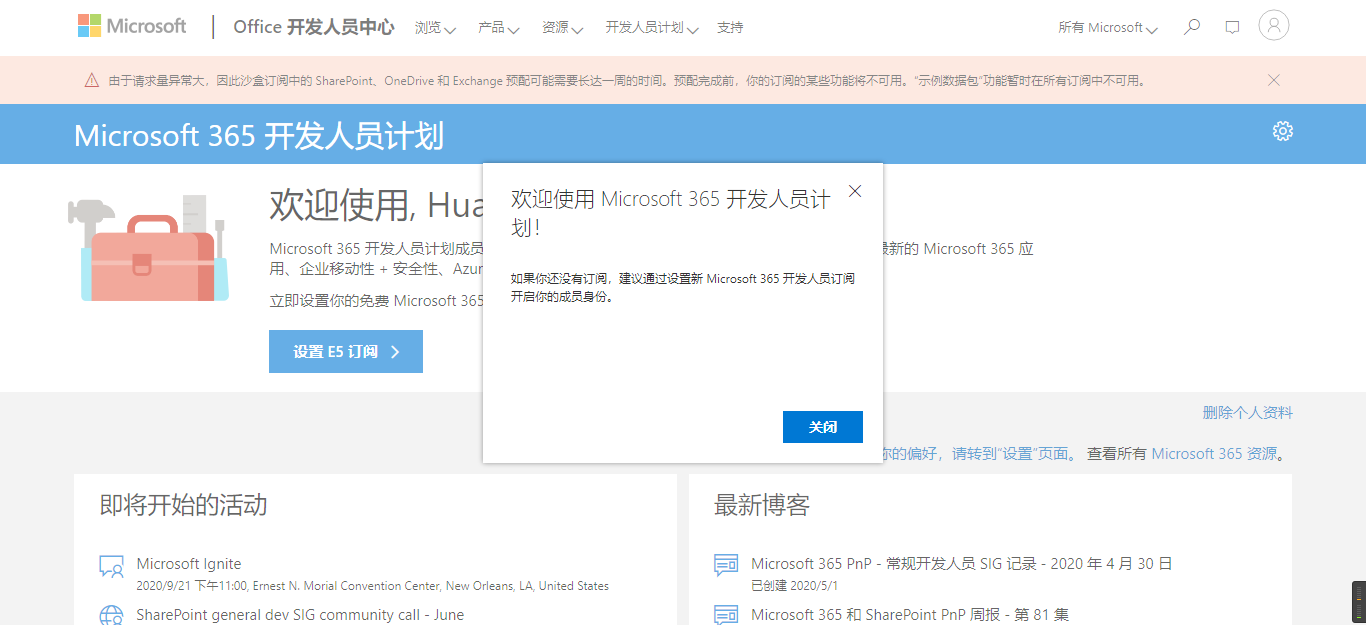Open the 支持 menu item

point(730,28)
